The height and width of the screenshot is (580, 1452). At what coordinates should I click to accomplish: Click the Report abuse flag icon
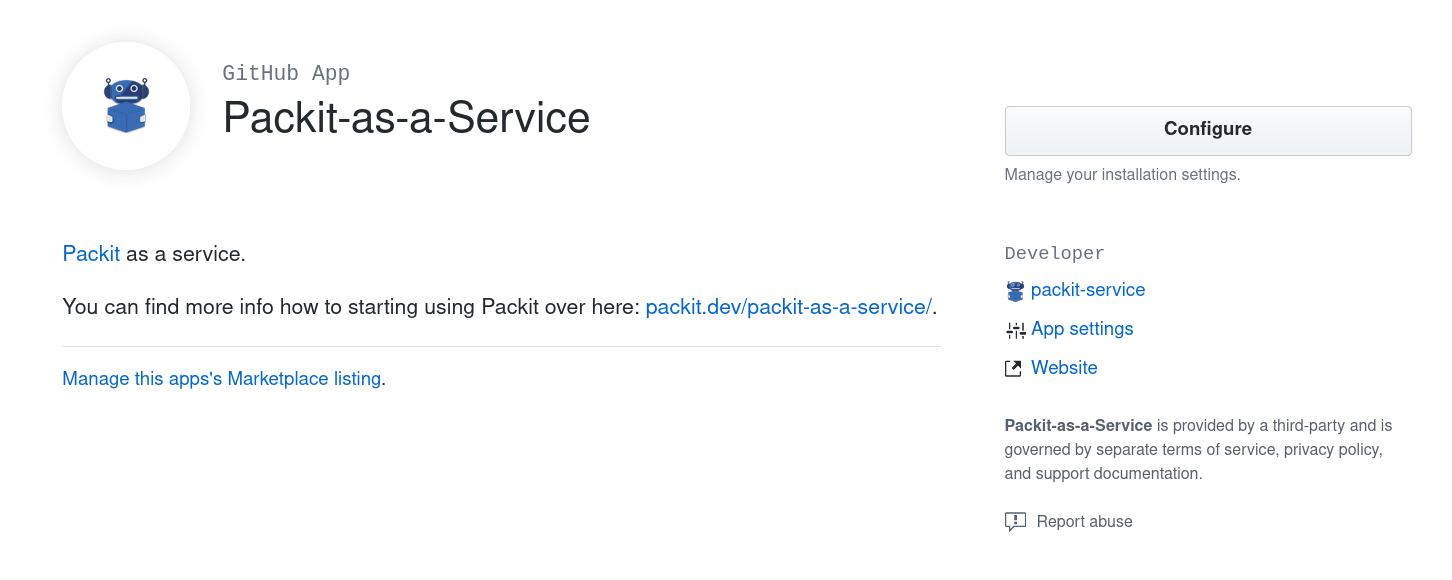[x=1015, y=522]
